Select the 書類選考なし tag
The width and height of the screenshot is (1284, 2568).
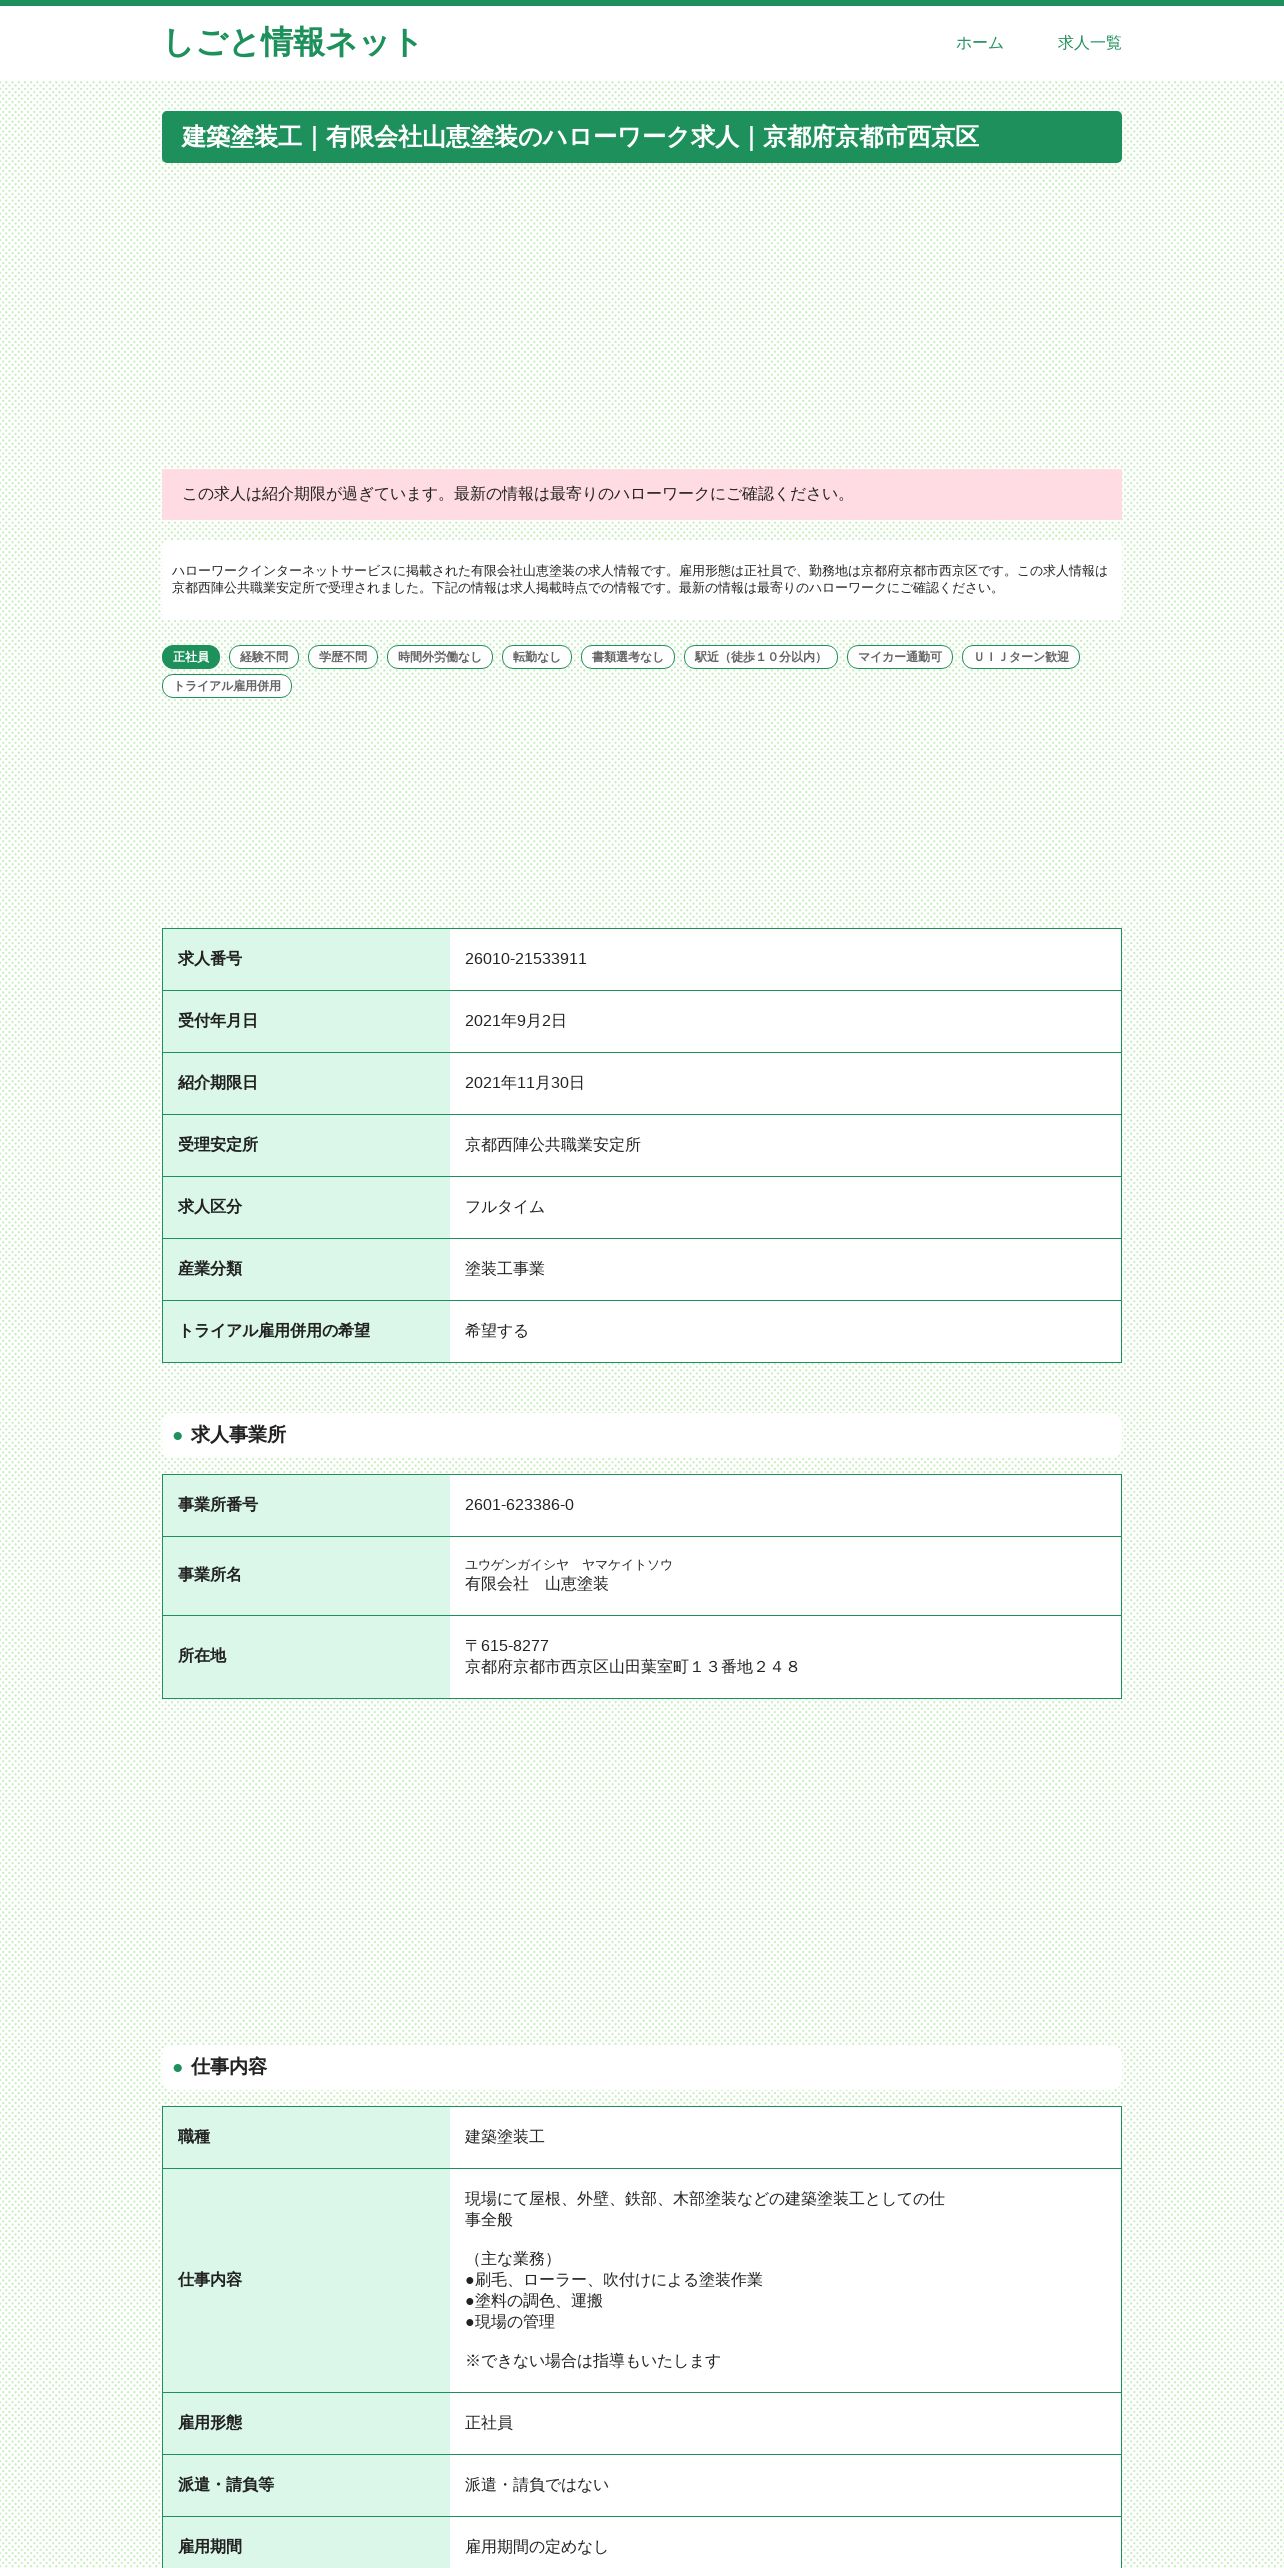[628, 657]
